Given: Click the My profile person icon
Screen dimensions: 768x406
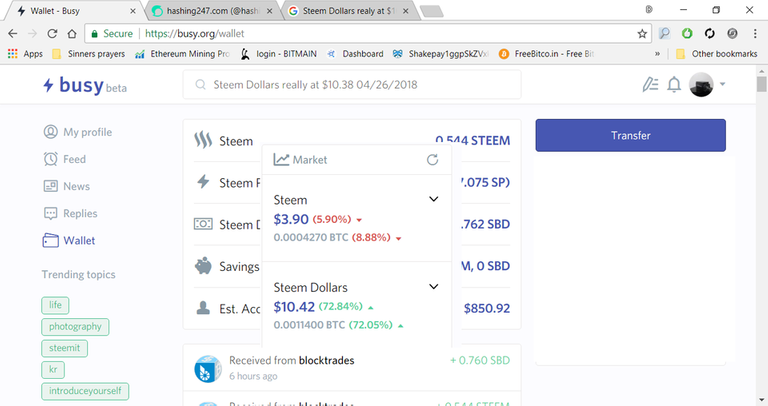Looking at the screenshot, I should (50, 132).
